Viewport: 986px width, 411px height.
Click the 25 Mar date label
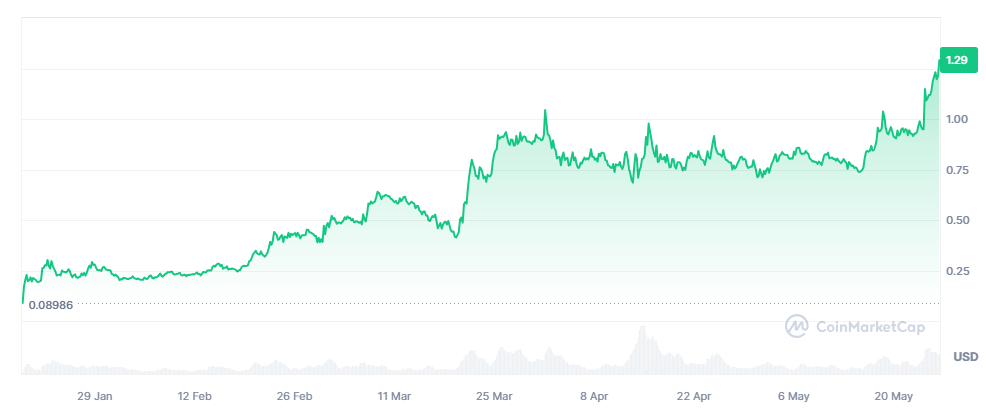coord(495,396)
